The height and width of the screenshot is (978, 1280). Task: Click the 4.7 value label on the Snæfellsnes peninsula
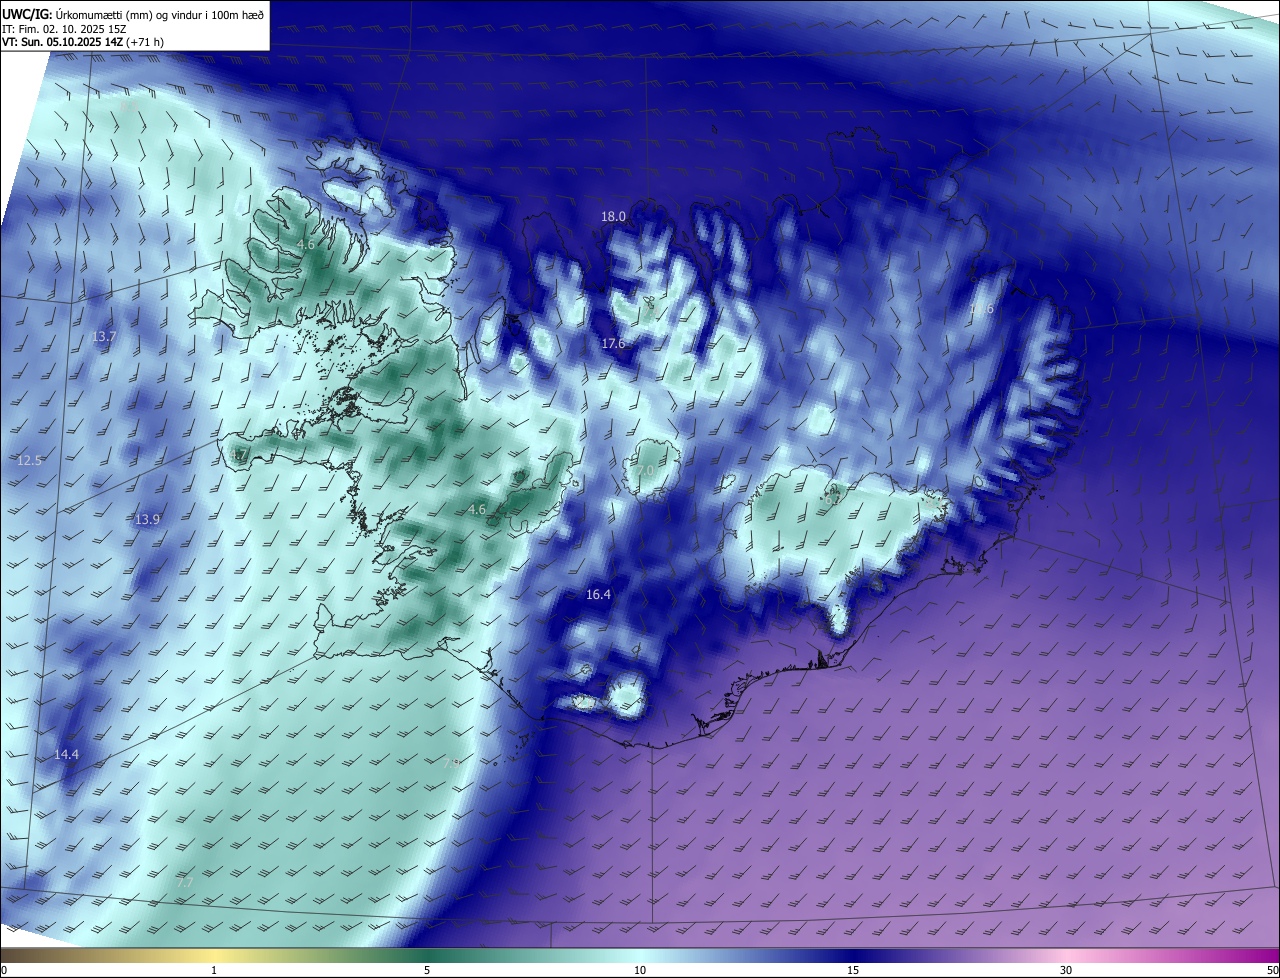point(238,455)
